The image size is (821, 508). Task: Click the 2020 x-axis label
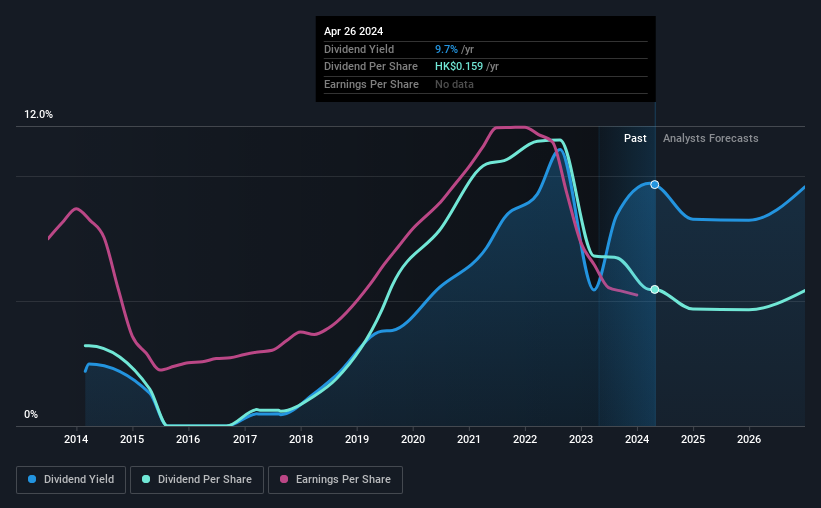[x=413, y=439]
